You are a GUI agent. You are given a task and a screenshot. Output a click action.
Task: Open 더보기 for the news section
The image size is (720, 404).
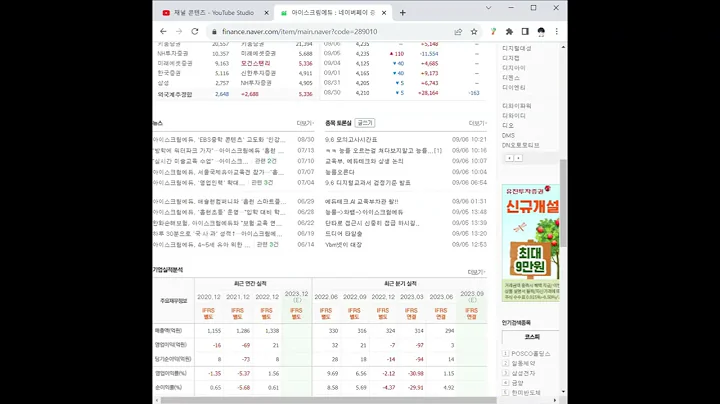pyautogui.click(x=305, y=123)
